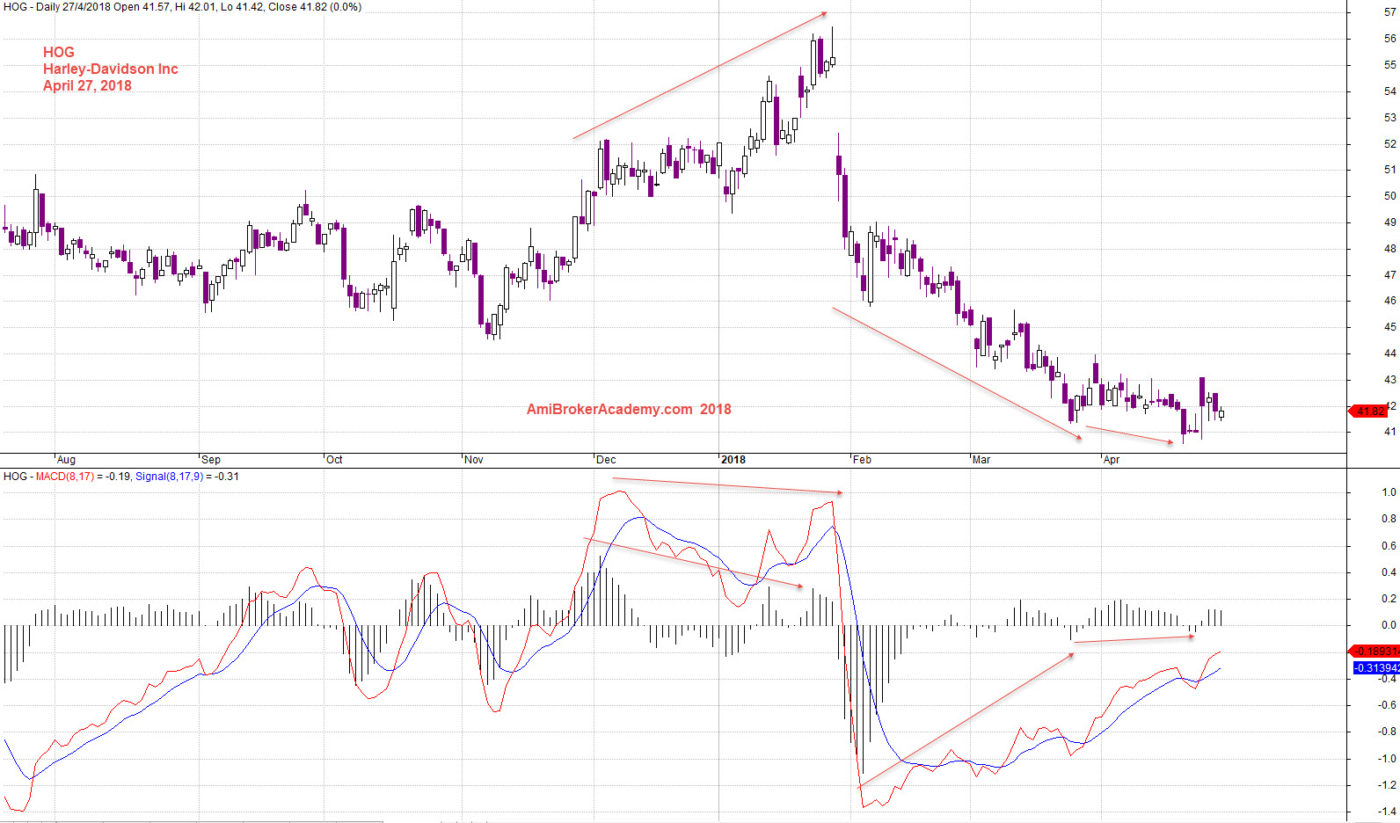
Task: Click the -1.4 value on the MACD axis
Action: tap(1386, 812)
